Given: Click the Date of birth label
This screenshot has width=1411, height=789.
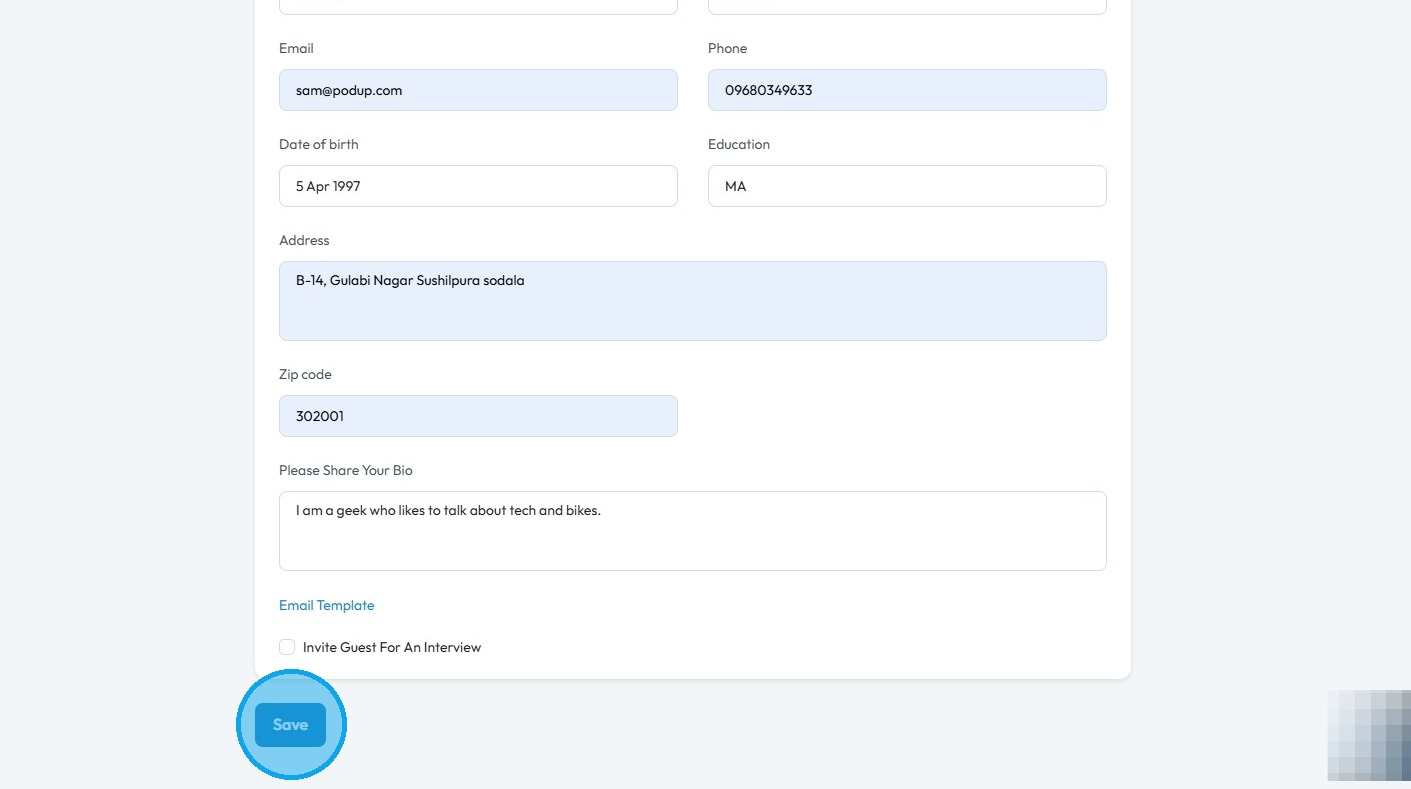Looking at the screenshot, I should pos(318,144).
